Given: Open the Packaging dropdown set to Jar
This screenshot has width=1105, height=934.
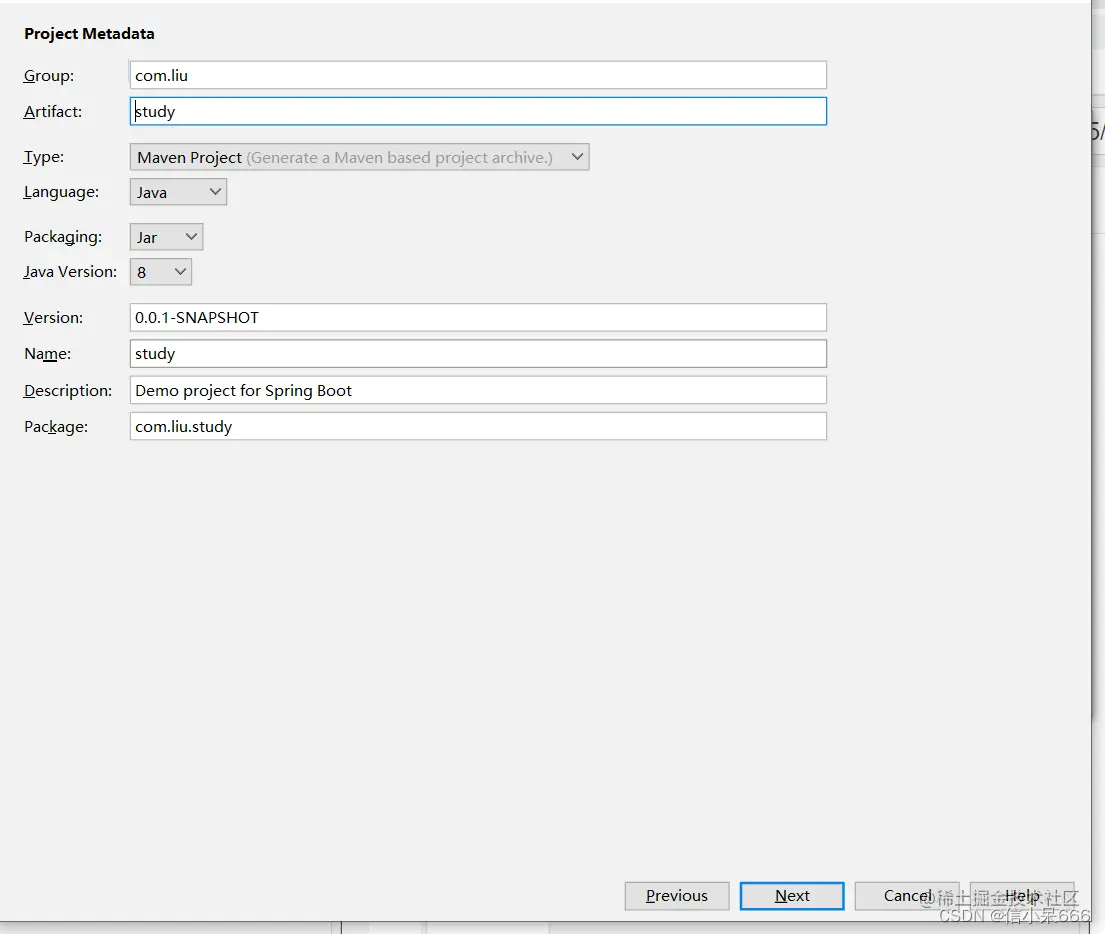Looking at the screenshot, I should [166, 237].
